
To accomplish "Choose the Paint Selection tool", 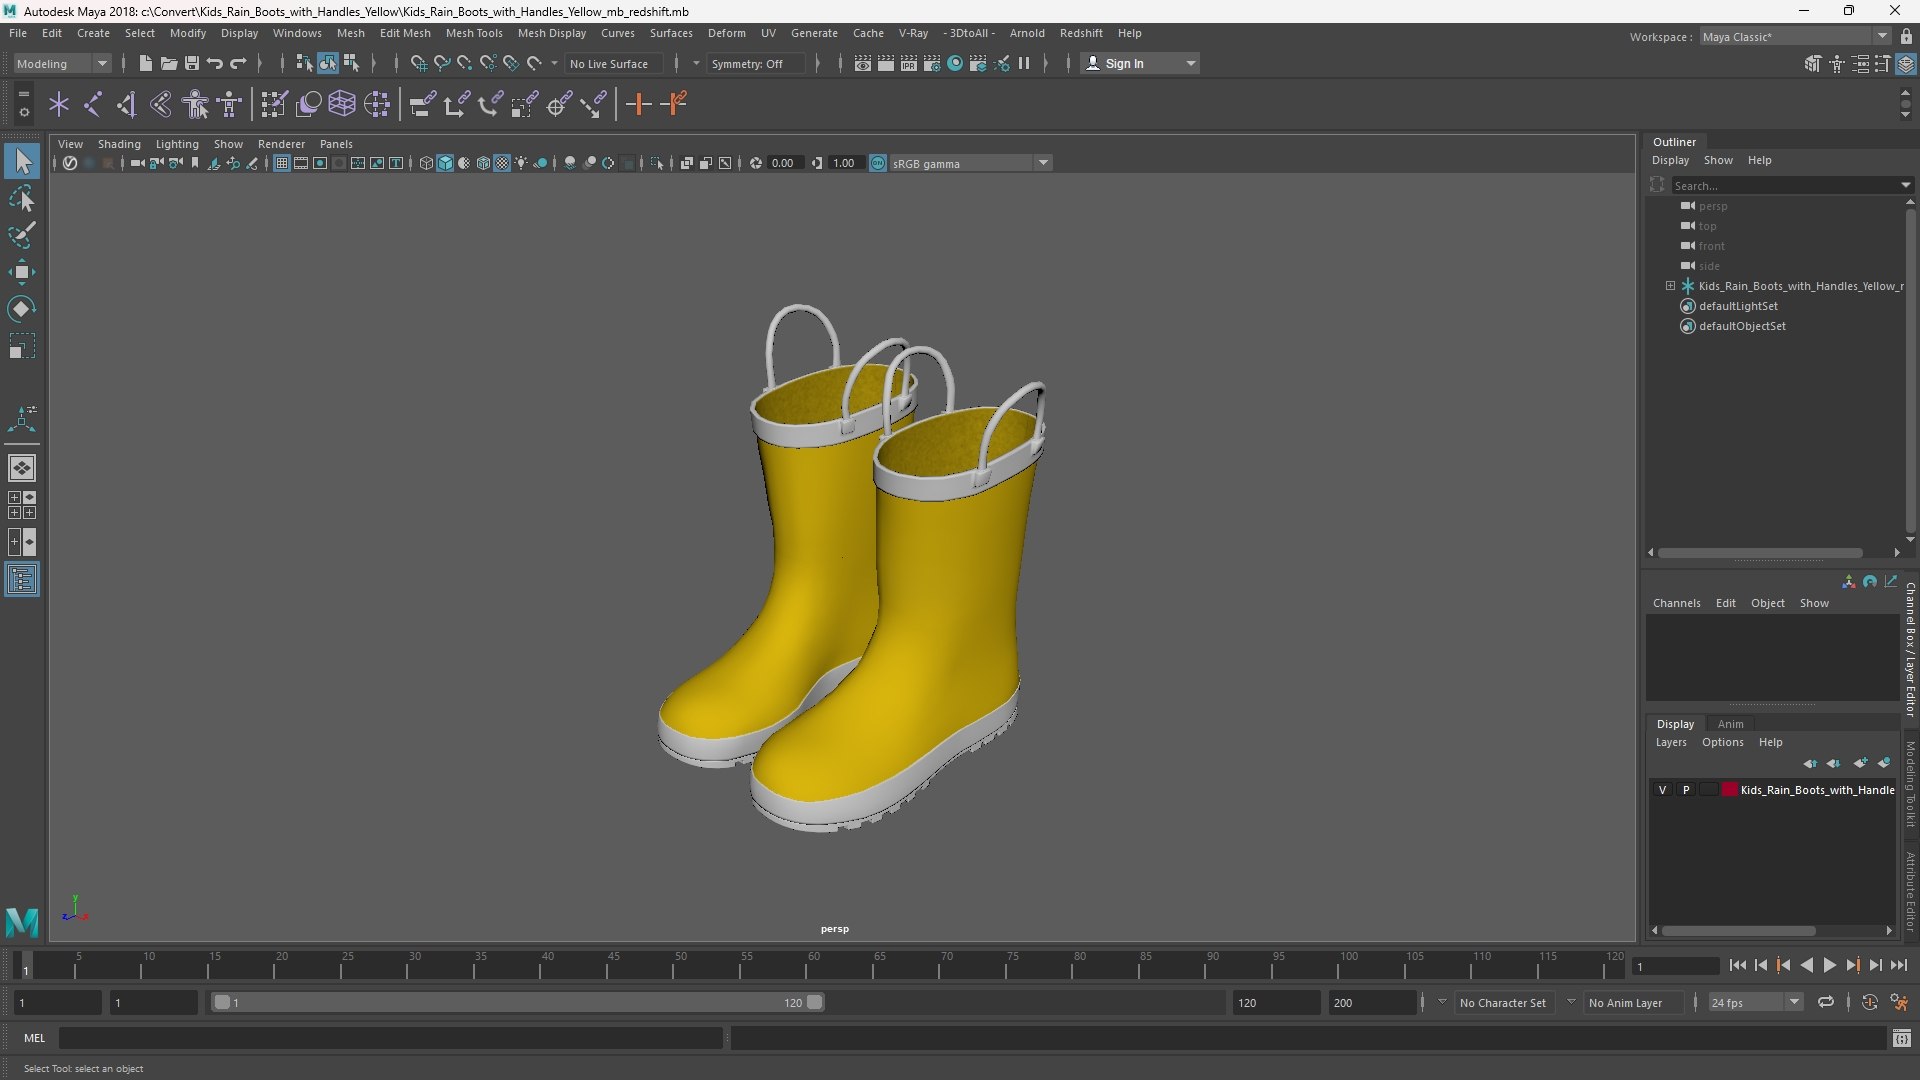I will pos(22,235).
